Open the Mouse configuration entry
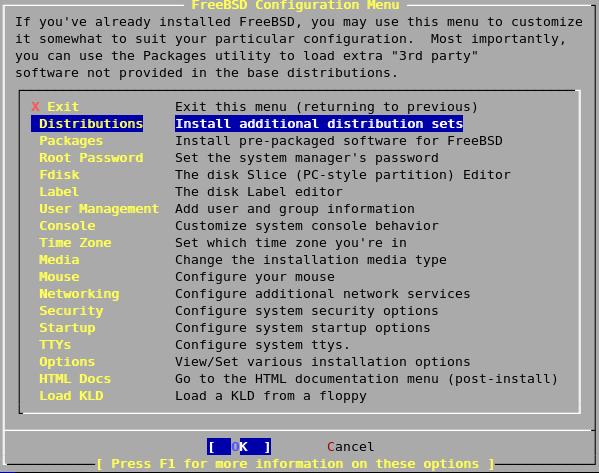The image size is (599, 473). [59, 277]
